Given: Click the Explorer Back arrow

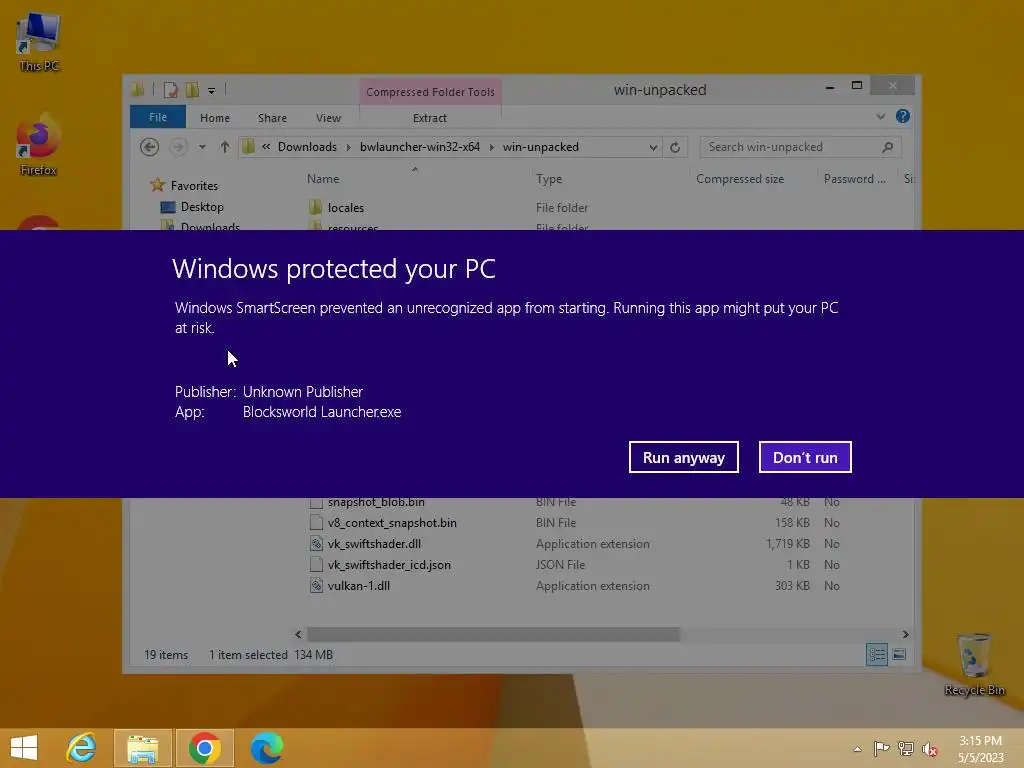Looking at the screenshot, I should pos(150,147).
